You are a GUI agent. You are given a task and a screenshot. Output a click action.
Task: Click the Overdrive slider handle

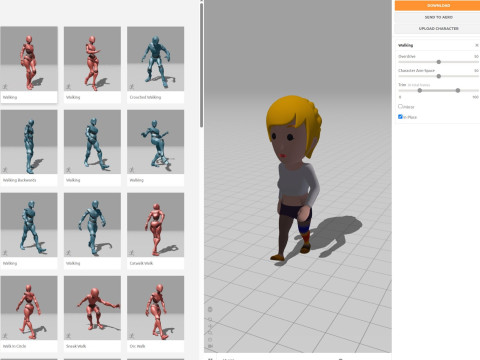[x=439, y=62]
